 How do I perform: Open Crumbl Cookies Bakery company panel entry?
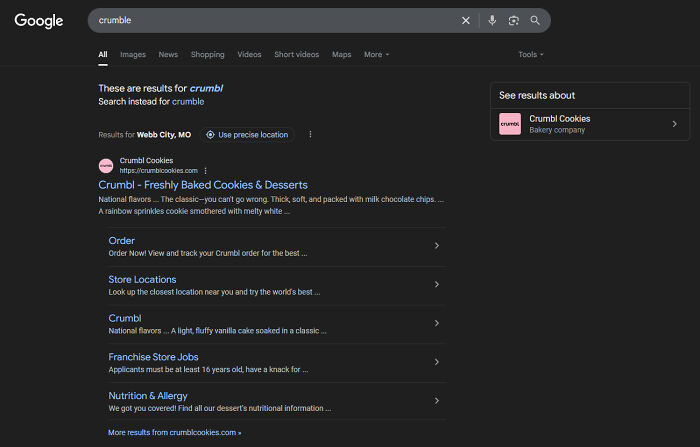[x=590, y=124]
